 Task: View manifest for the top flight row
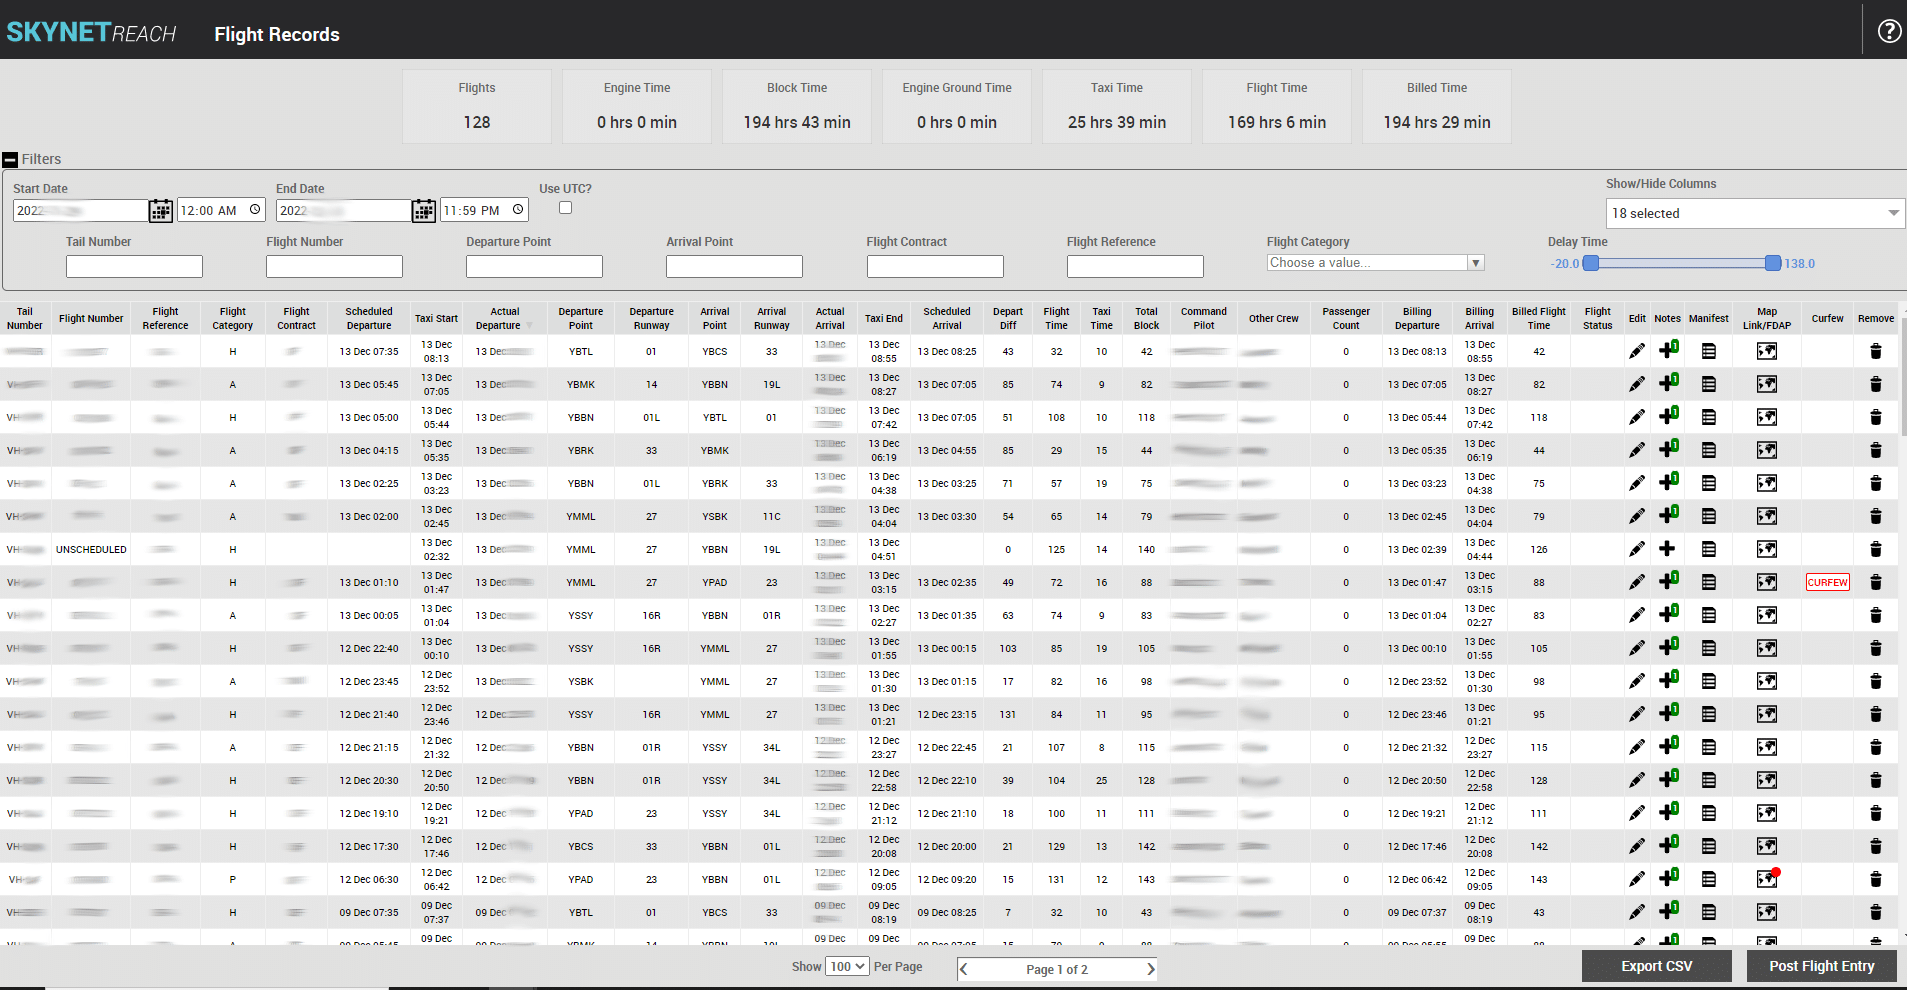[x=1708, y=351]
